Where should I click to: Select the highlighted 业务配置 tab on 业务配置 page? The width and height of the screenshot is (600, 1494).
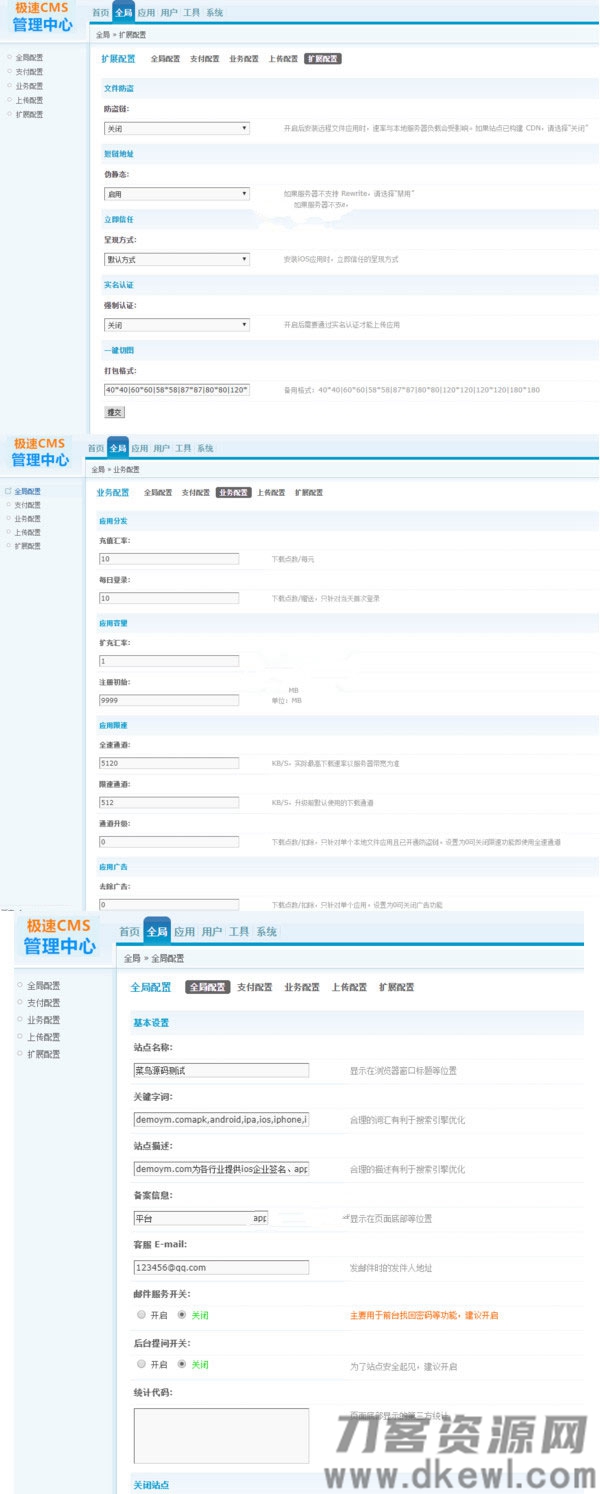coord(232,493)
